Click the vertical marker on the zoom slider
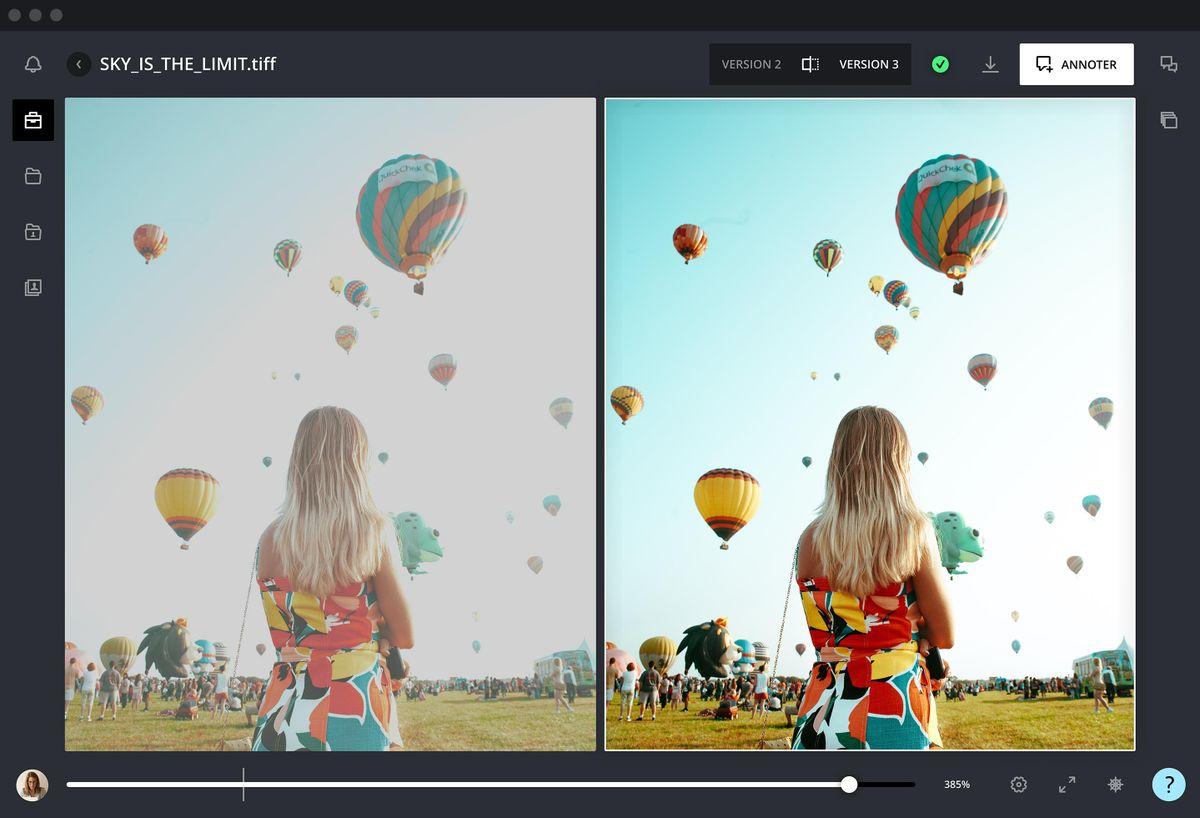The height and width of the screenshot is (818, 1200). point(243,785)
